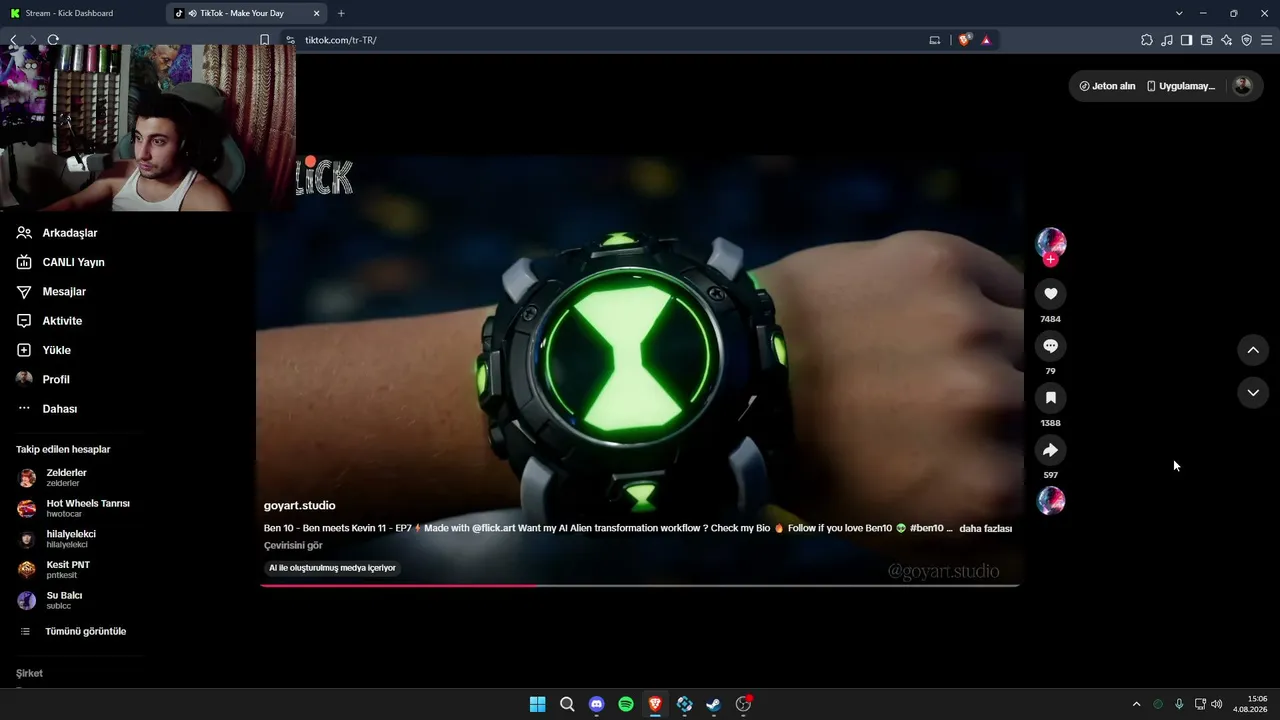This screenshot has height=720, width=1280.
Task: Click Çevirisini gör to translate caption
Action: point(293,546)
